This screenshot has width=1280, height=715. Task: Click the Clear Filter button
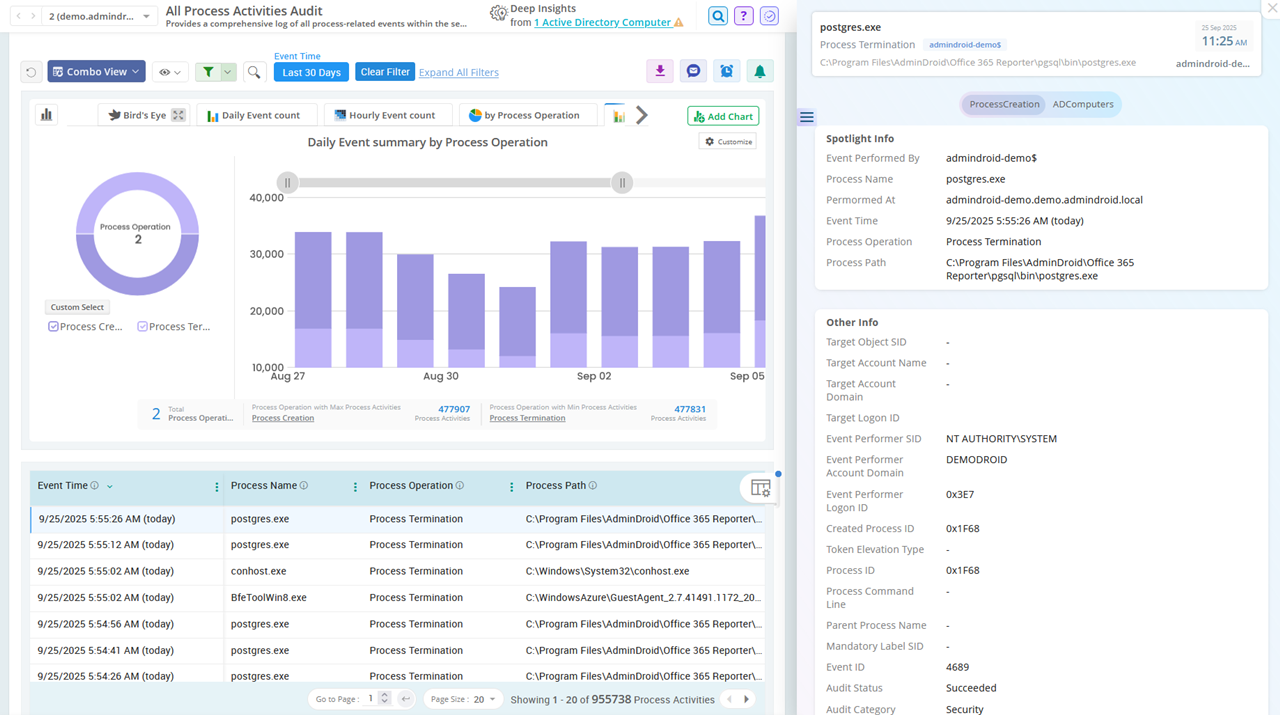(x=384, y=71)
